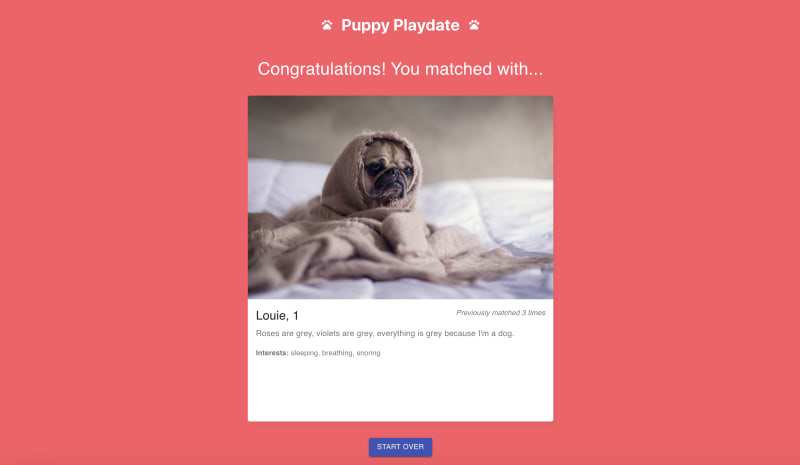Click the beige blanket around the pug

[x=357, y=245]
